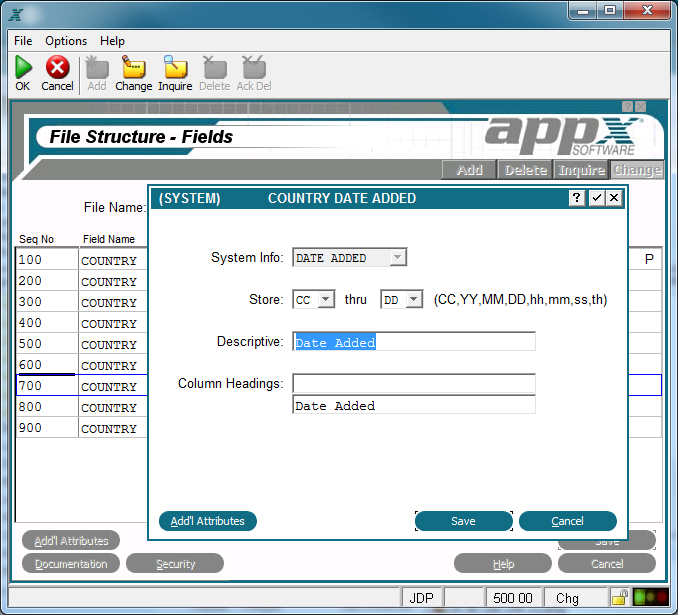Click the Cancel button in dialog
The image size is (678, 615).
[x=567, y=521]
